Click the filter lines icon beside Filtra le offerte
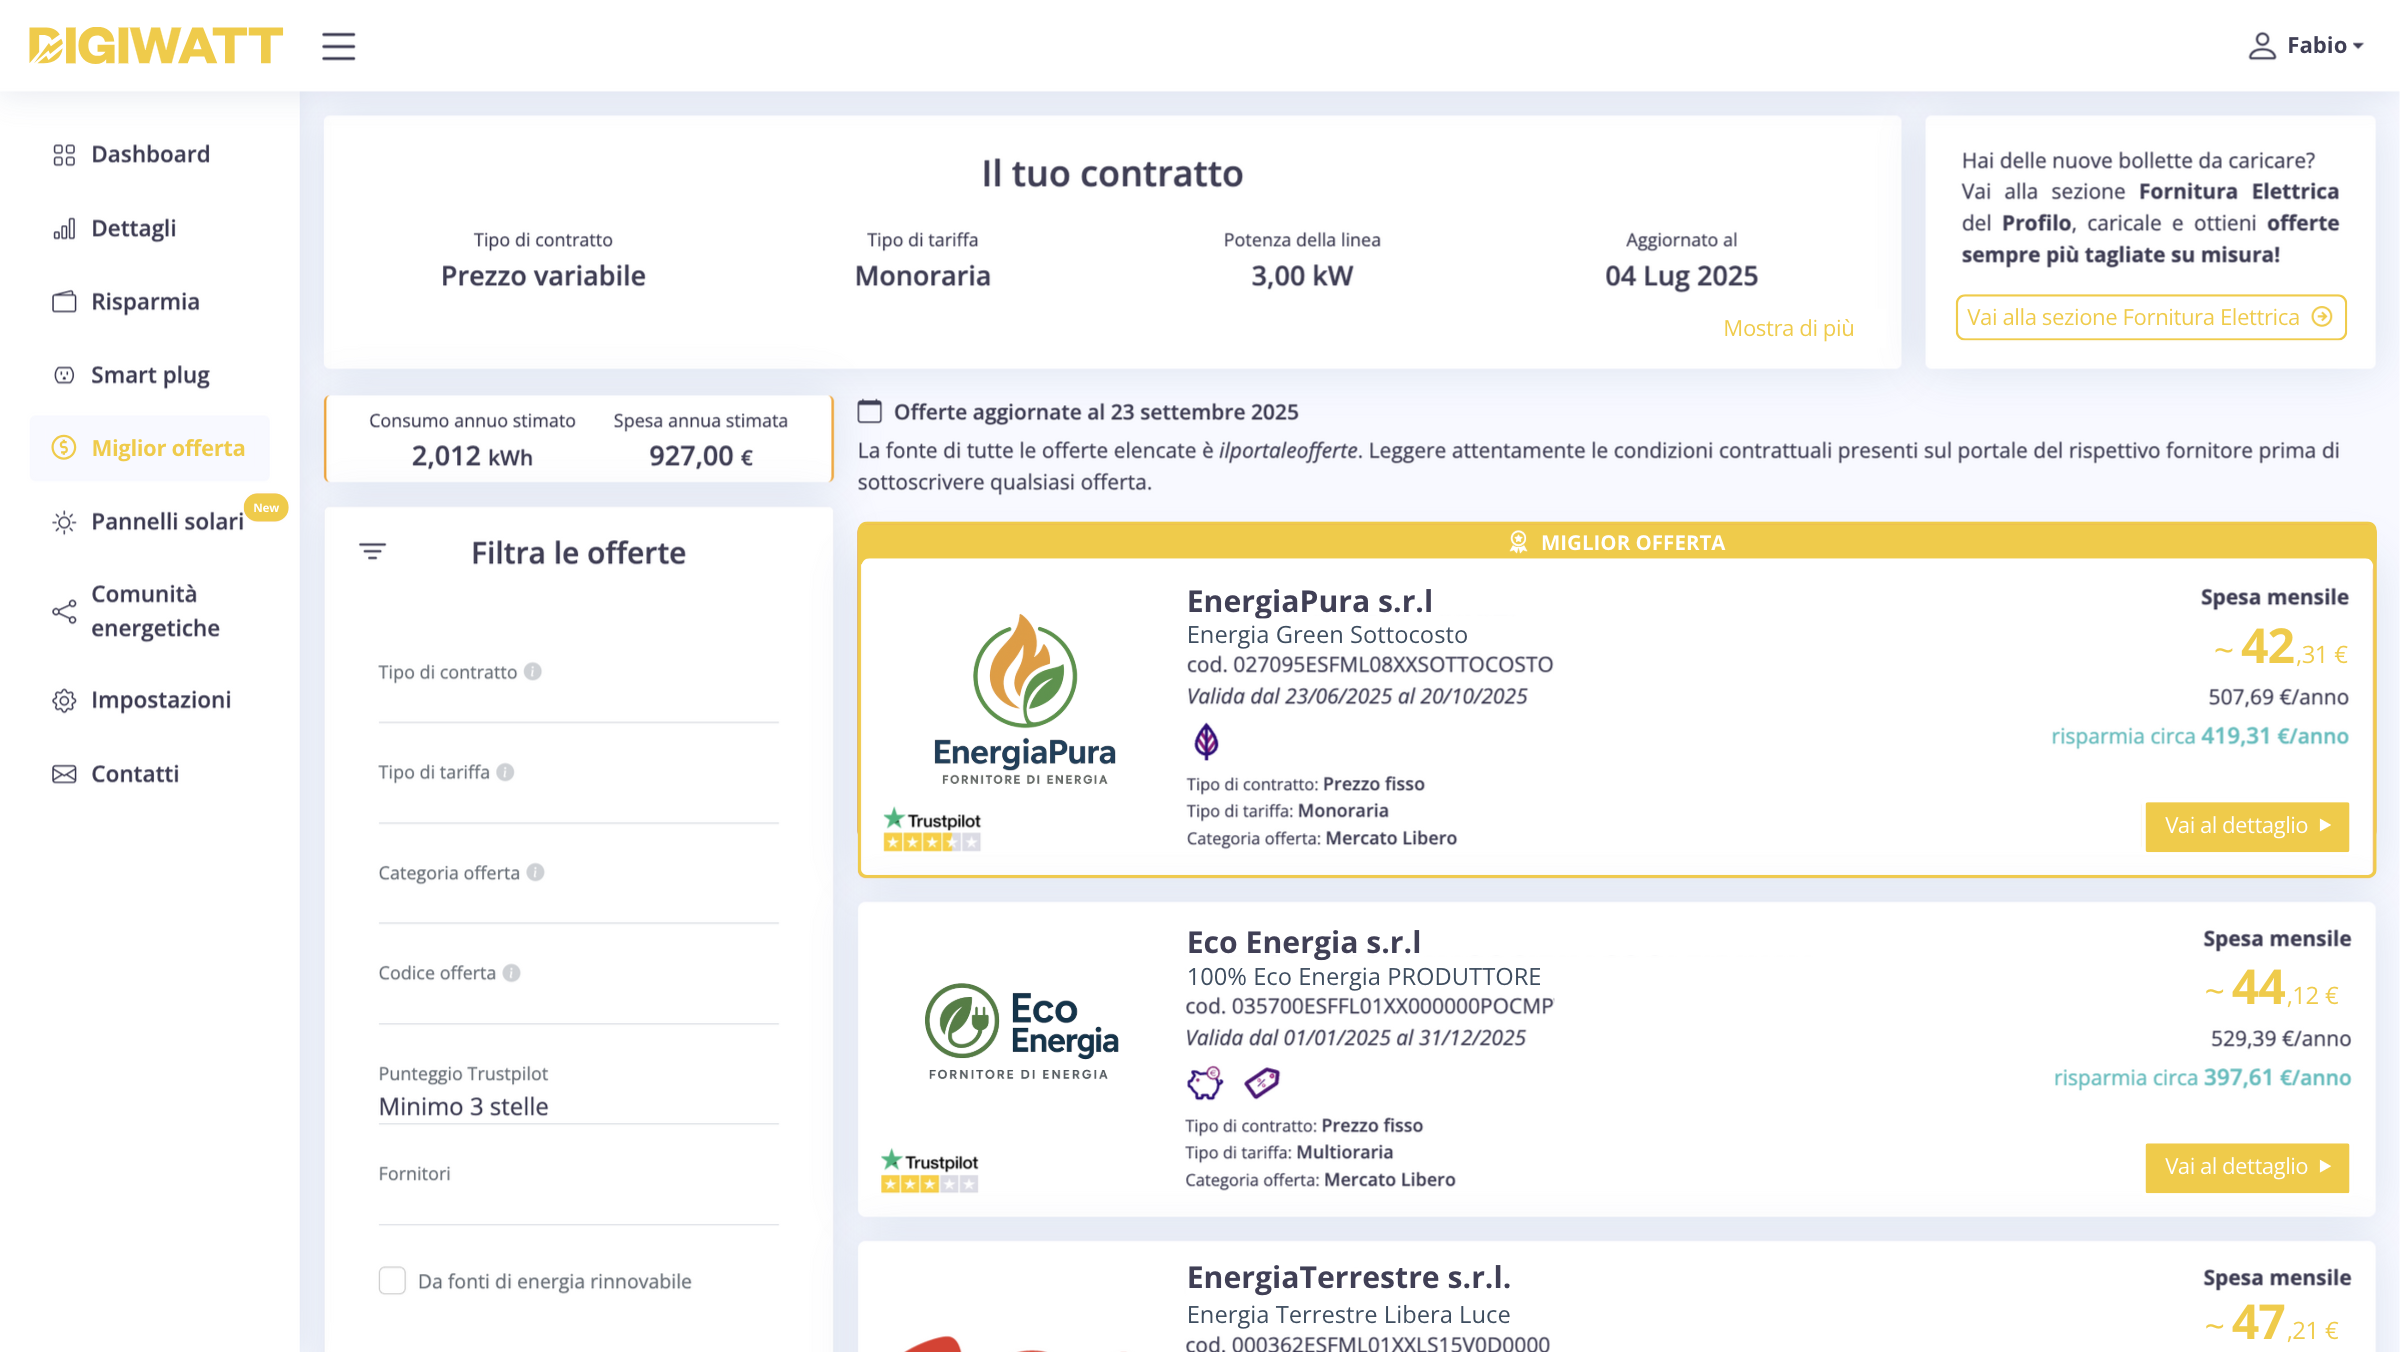The width and height of the screenshot is (2400, 1352). 372,552
